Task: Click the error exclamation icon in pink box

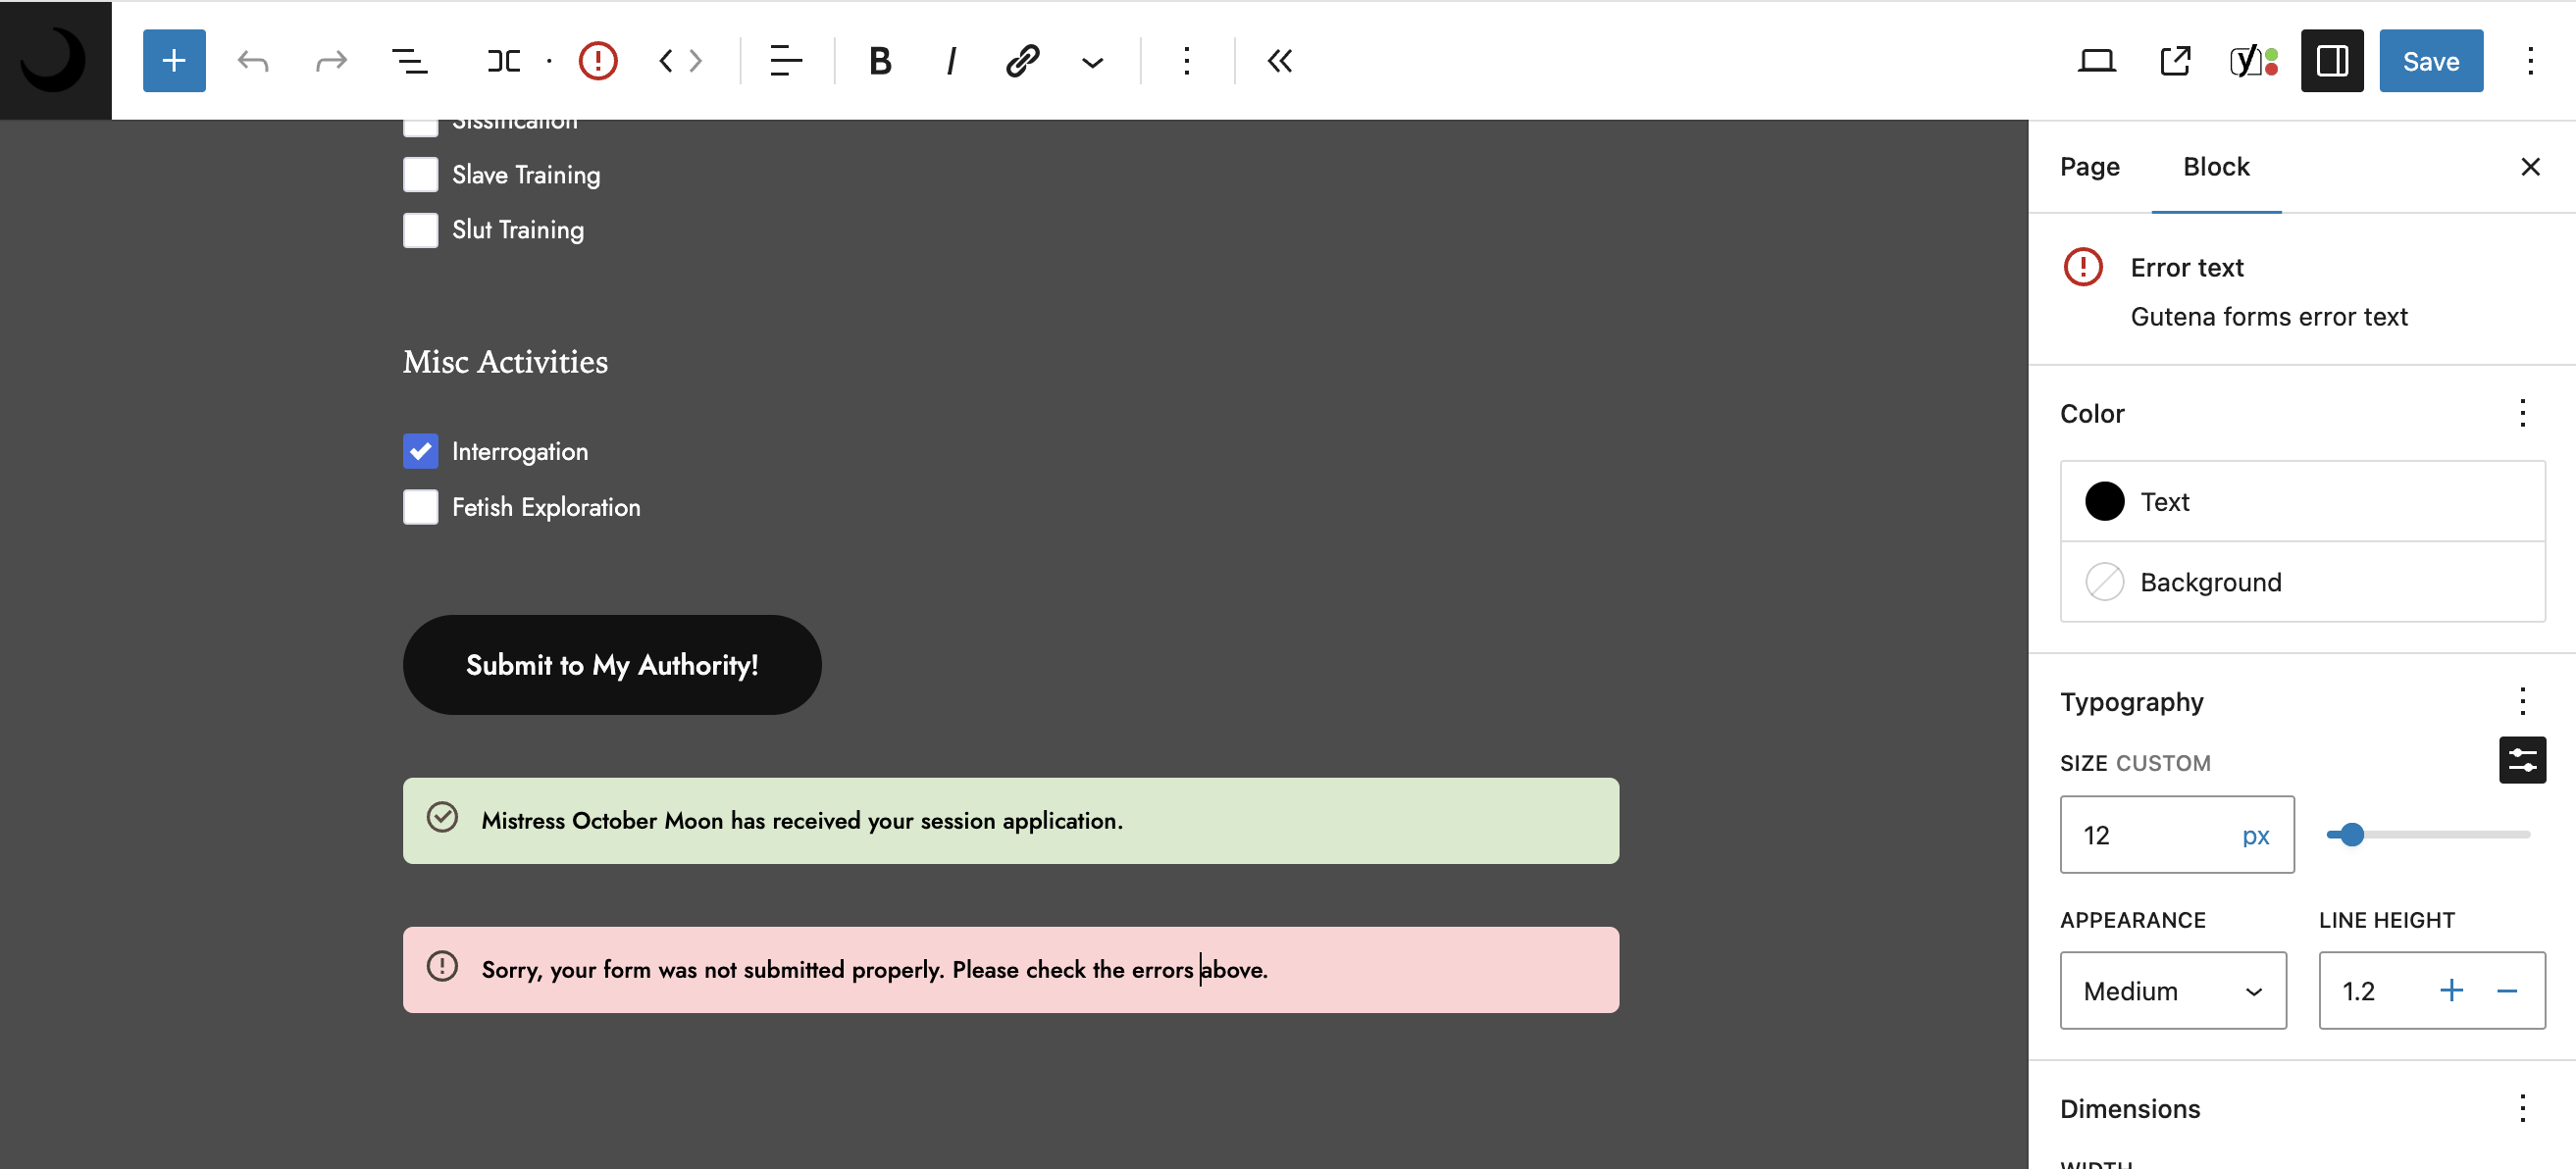Action: 442,966
